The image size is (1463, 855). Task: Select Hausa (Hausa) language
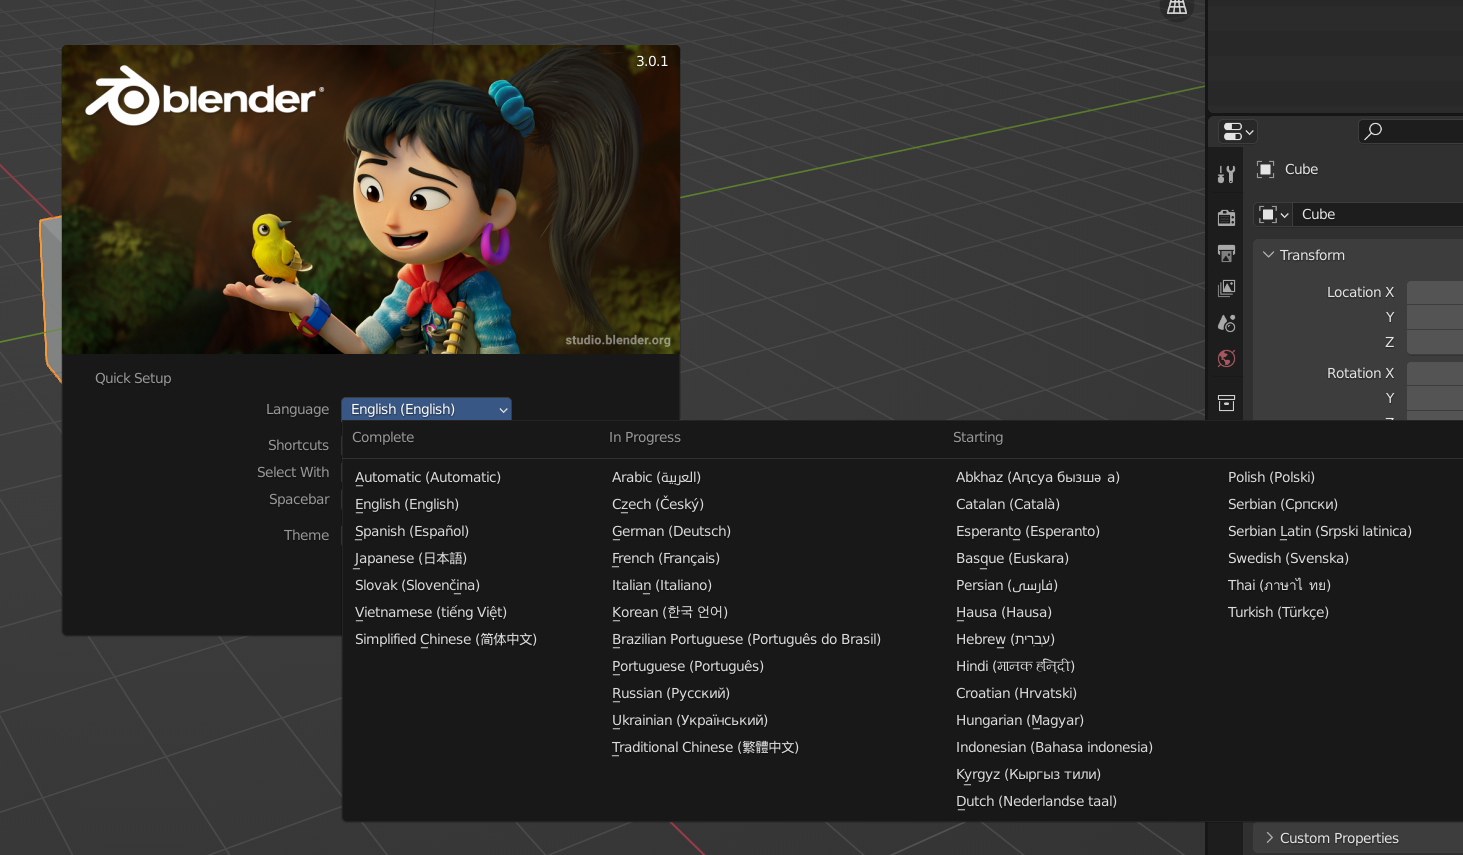pos(1004,612)
